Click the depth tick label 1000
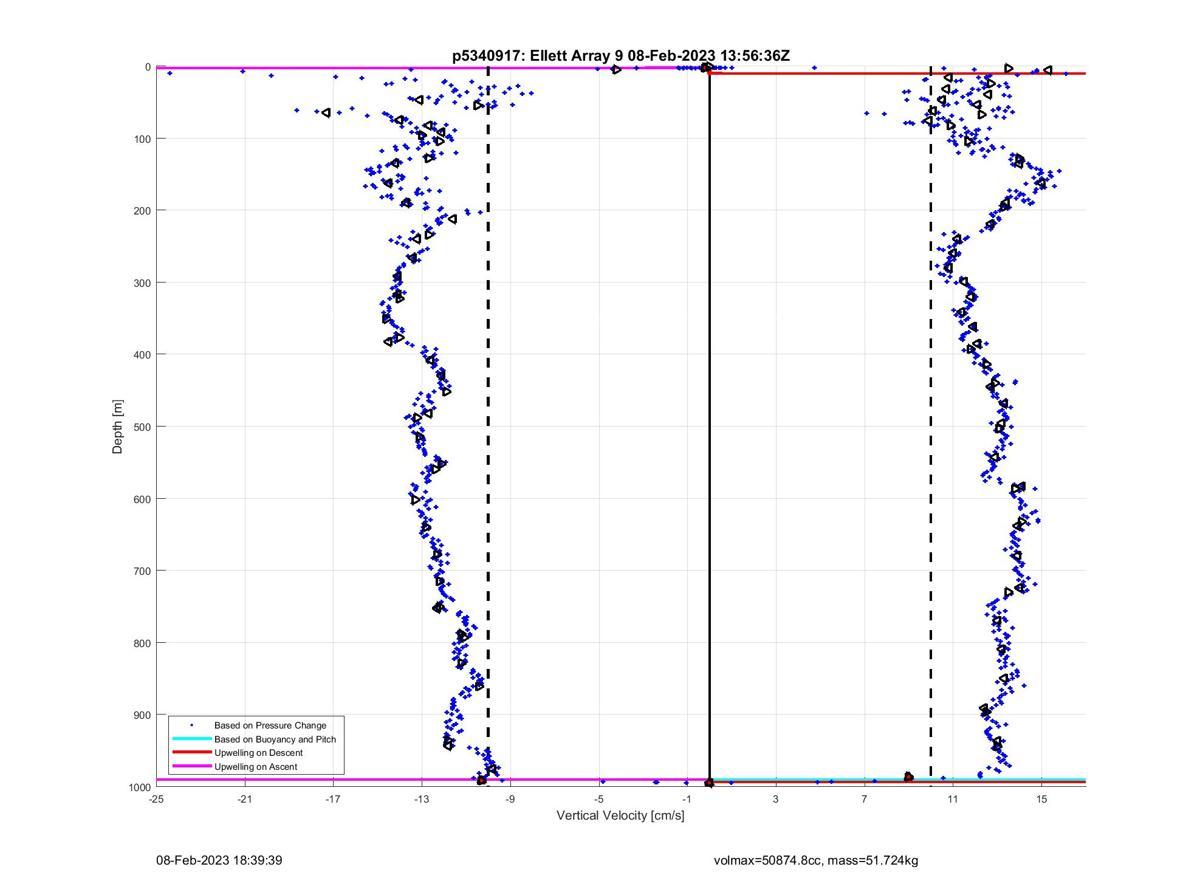1200x885 pixels. point(139,787)
